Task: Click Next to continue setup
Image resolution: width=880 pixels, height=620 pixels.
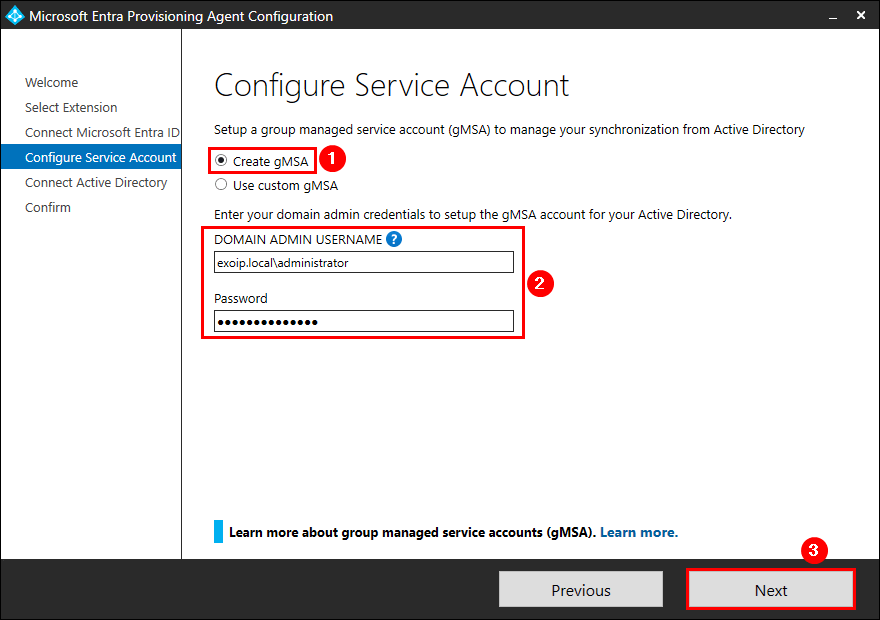Action: click(771, 590)
